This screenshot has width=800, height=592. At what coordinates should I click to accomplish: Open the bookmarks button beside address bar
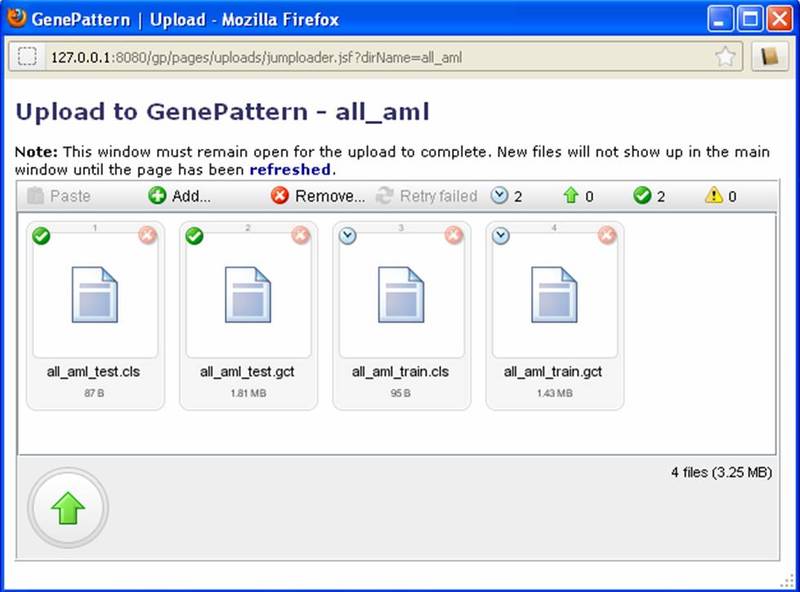click(x=770, y=57)
